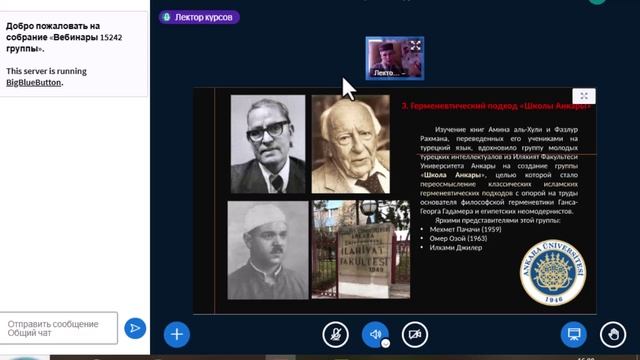Open the BigBlueButton link
640x360 pixels.
click(33, 82)
